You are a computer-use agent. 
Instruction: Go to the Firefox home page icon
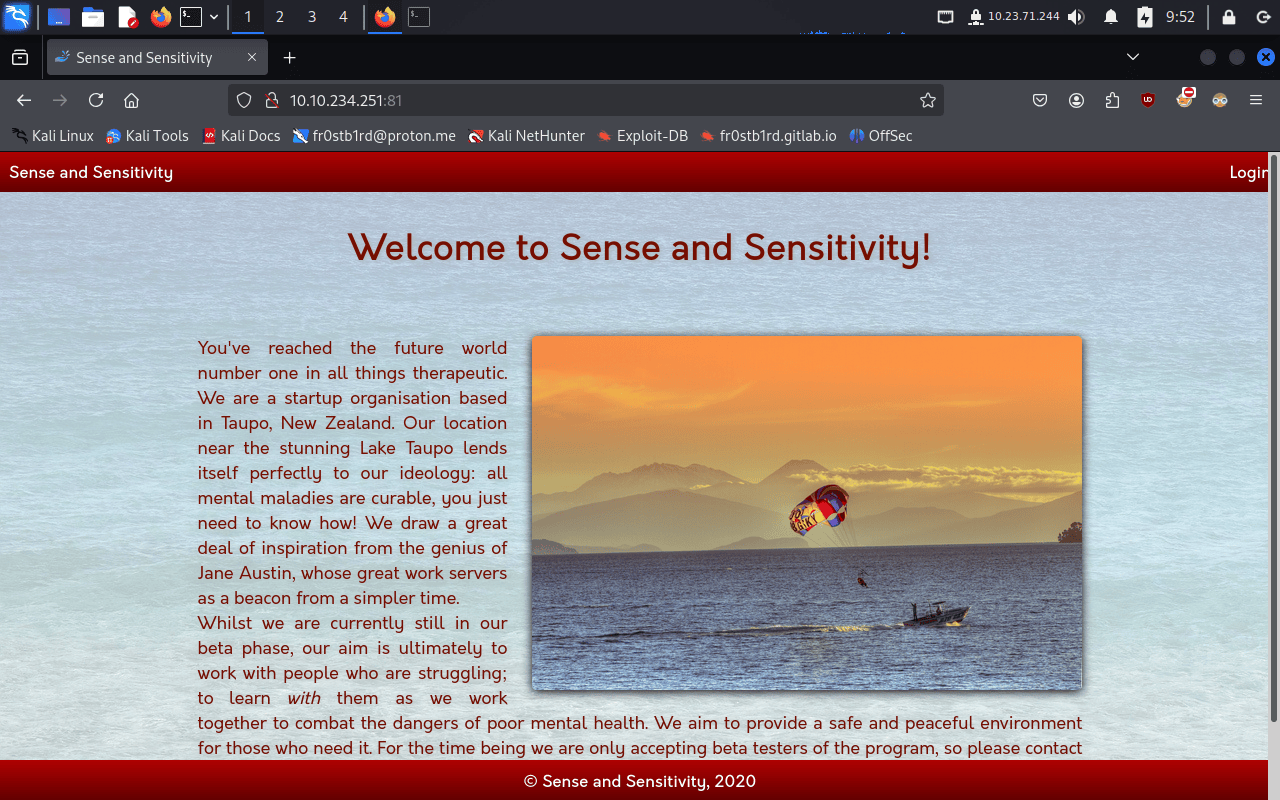pos(131,100)
